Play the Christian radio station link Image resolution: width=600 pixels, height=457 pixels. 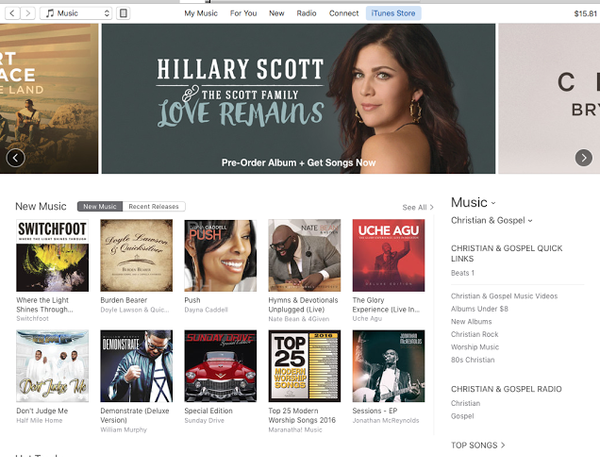(465, 403)
